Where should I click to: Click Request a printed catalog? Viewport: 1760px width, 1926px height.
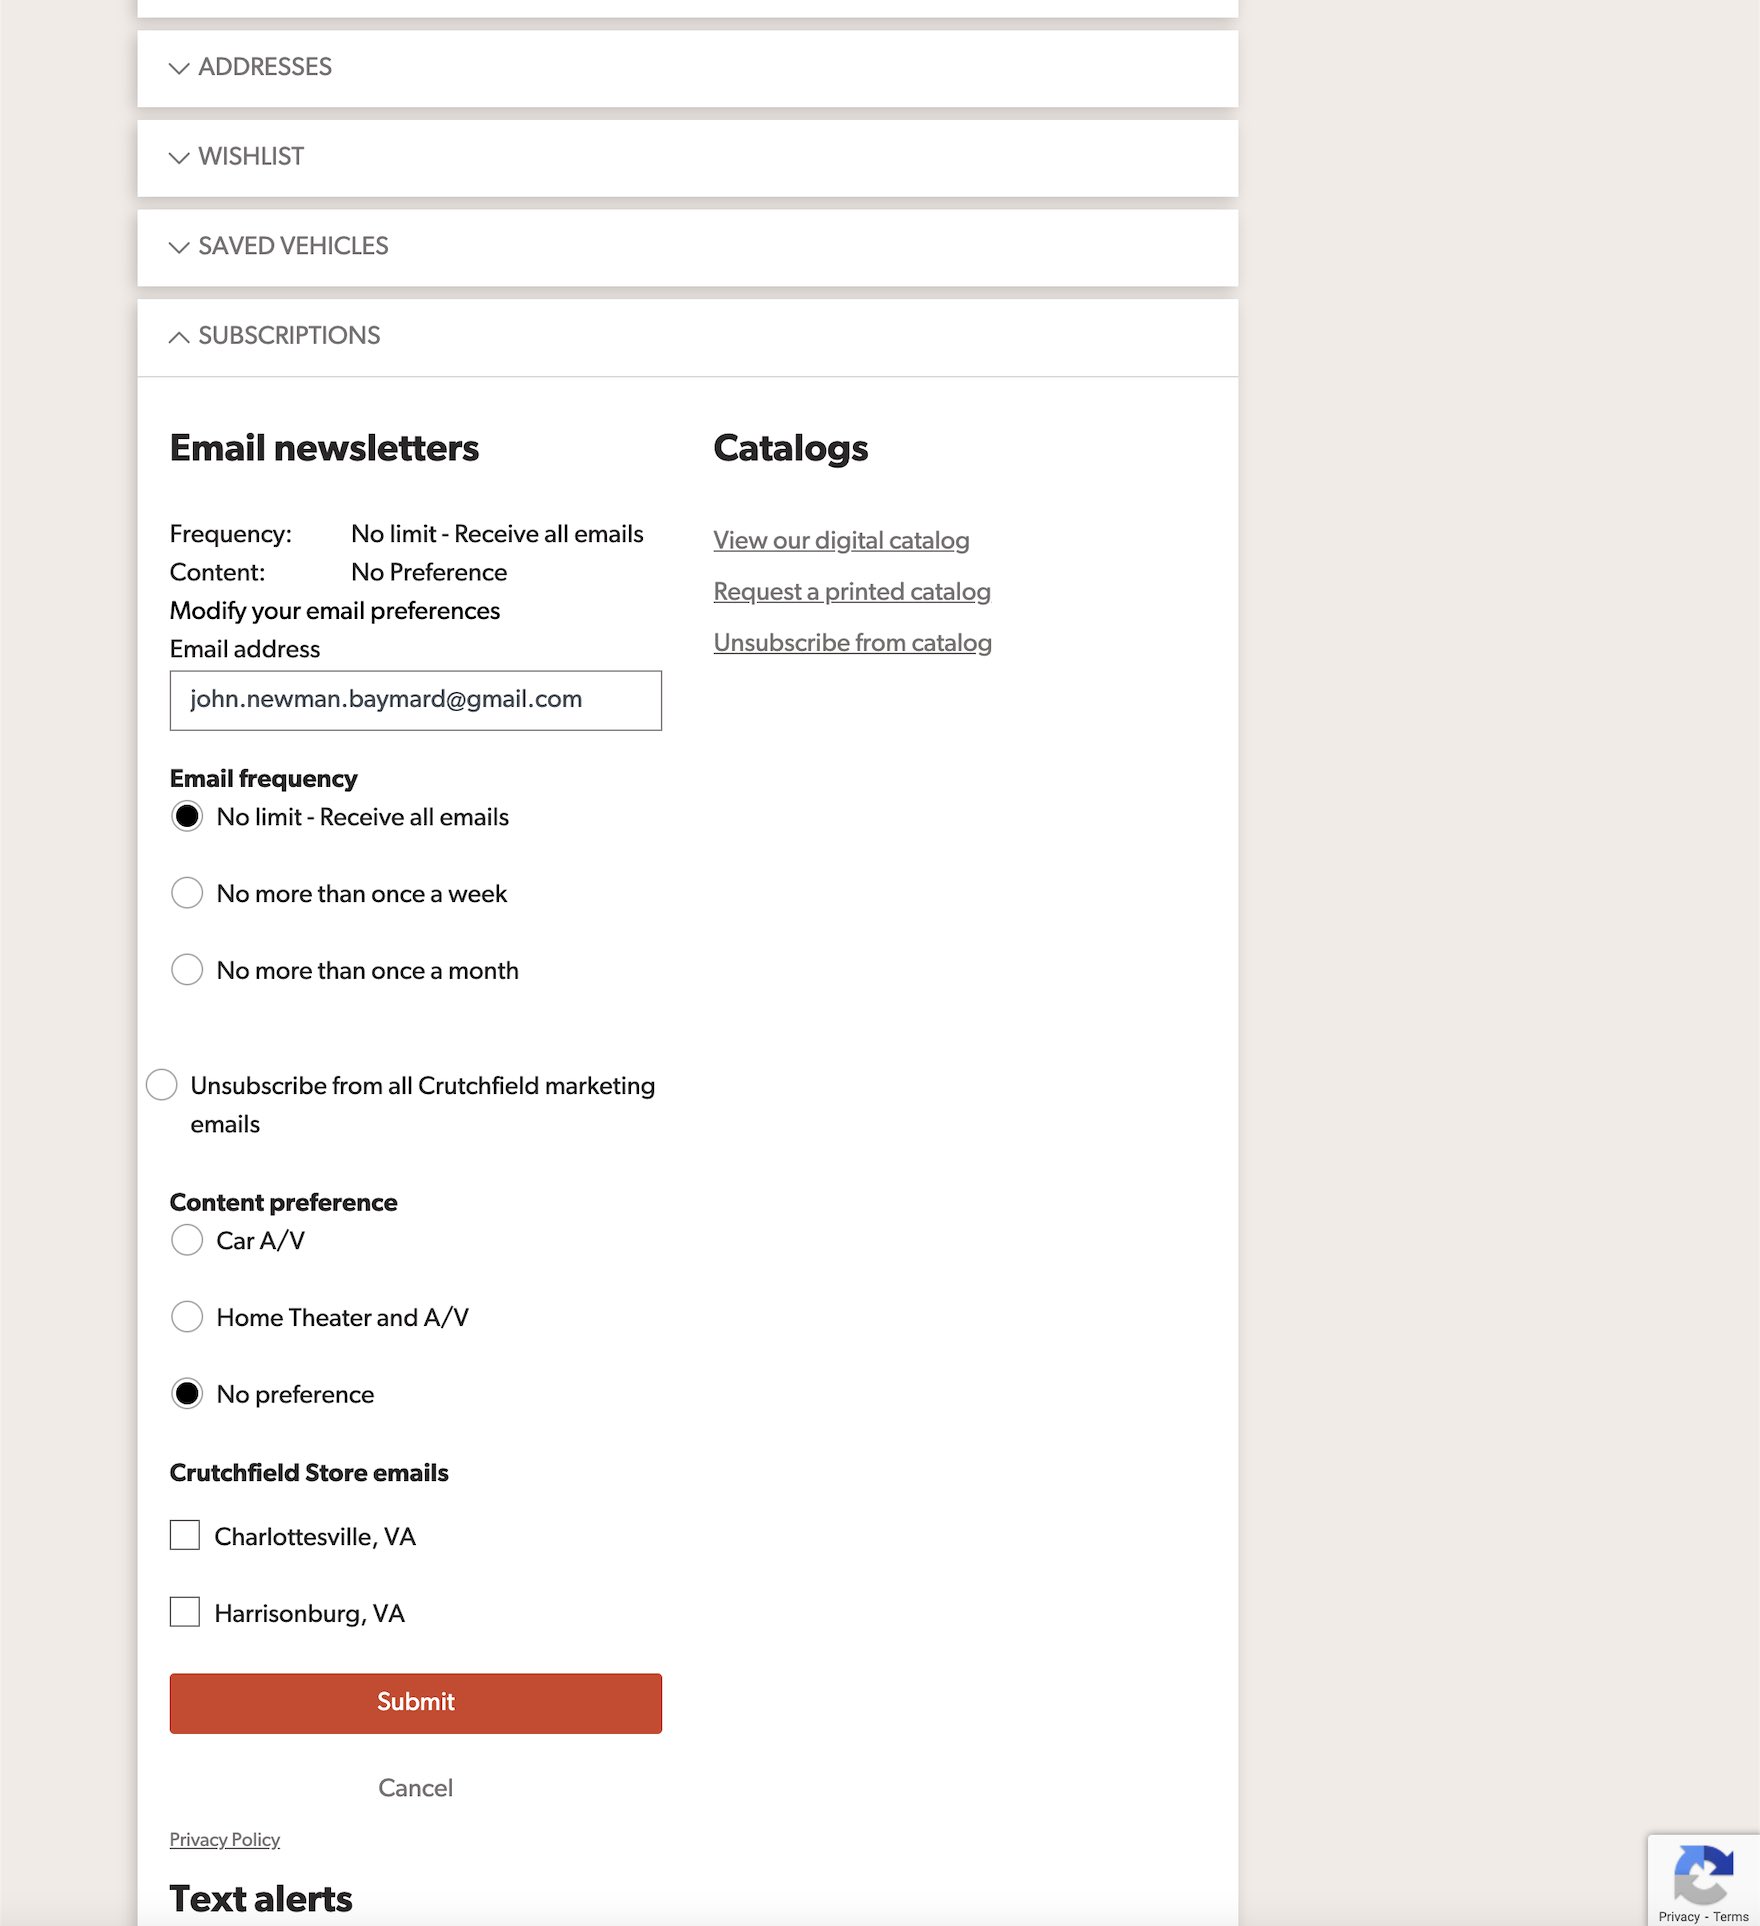[x=852, y=592]
